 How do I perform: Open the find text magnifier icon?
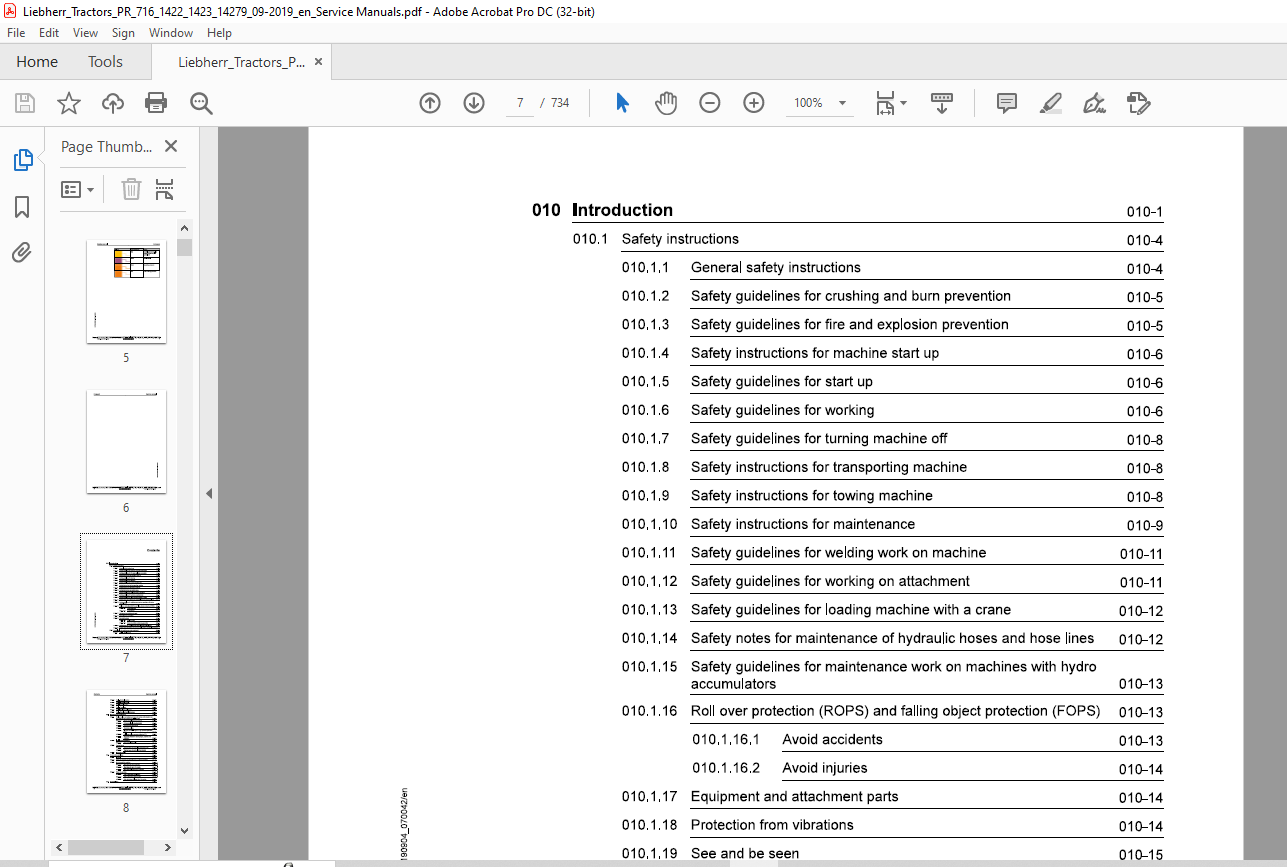point(201,103)
